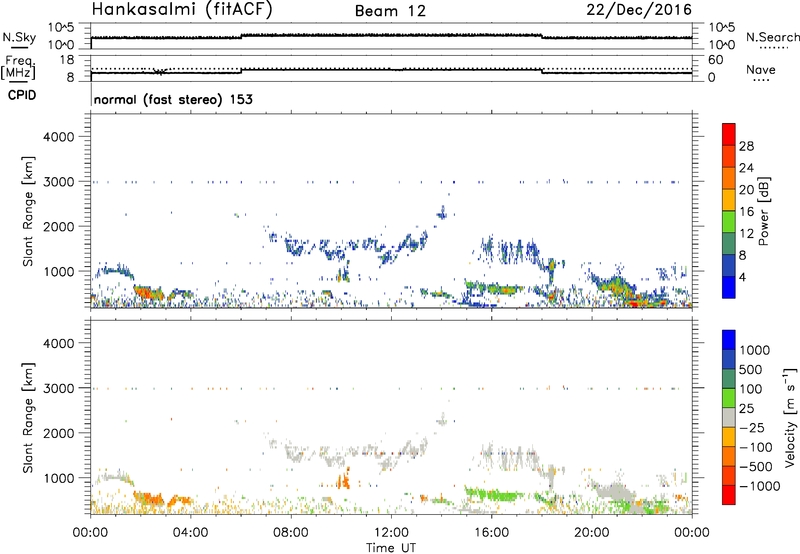
Task: Click the 28 label on Power colorbar
Action: [x=746, y=146]
